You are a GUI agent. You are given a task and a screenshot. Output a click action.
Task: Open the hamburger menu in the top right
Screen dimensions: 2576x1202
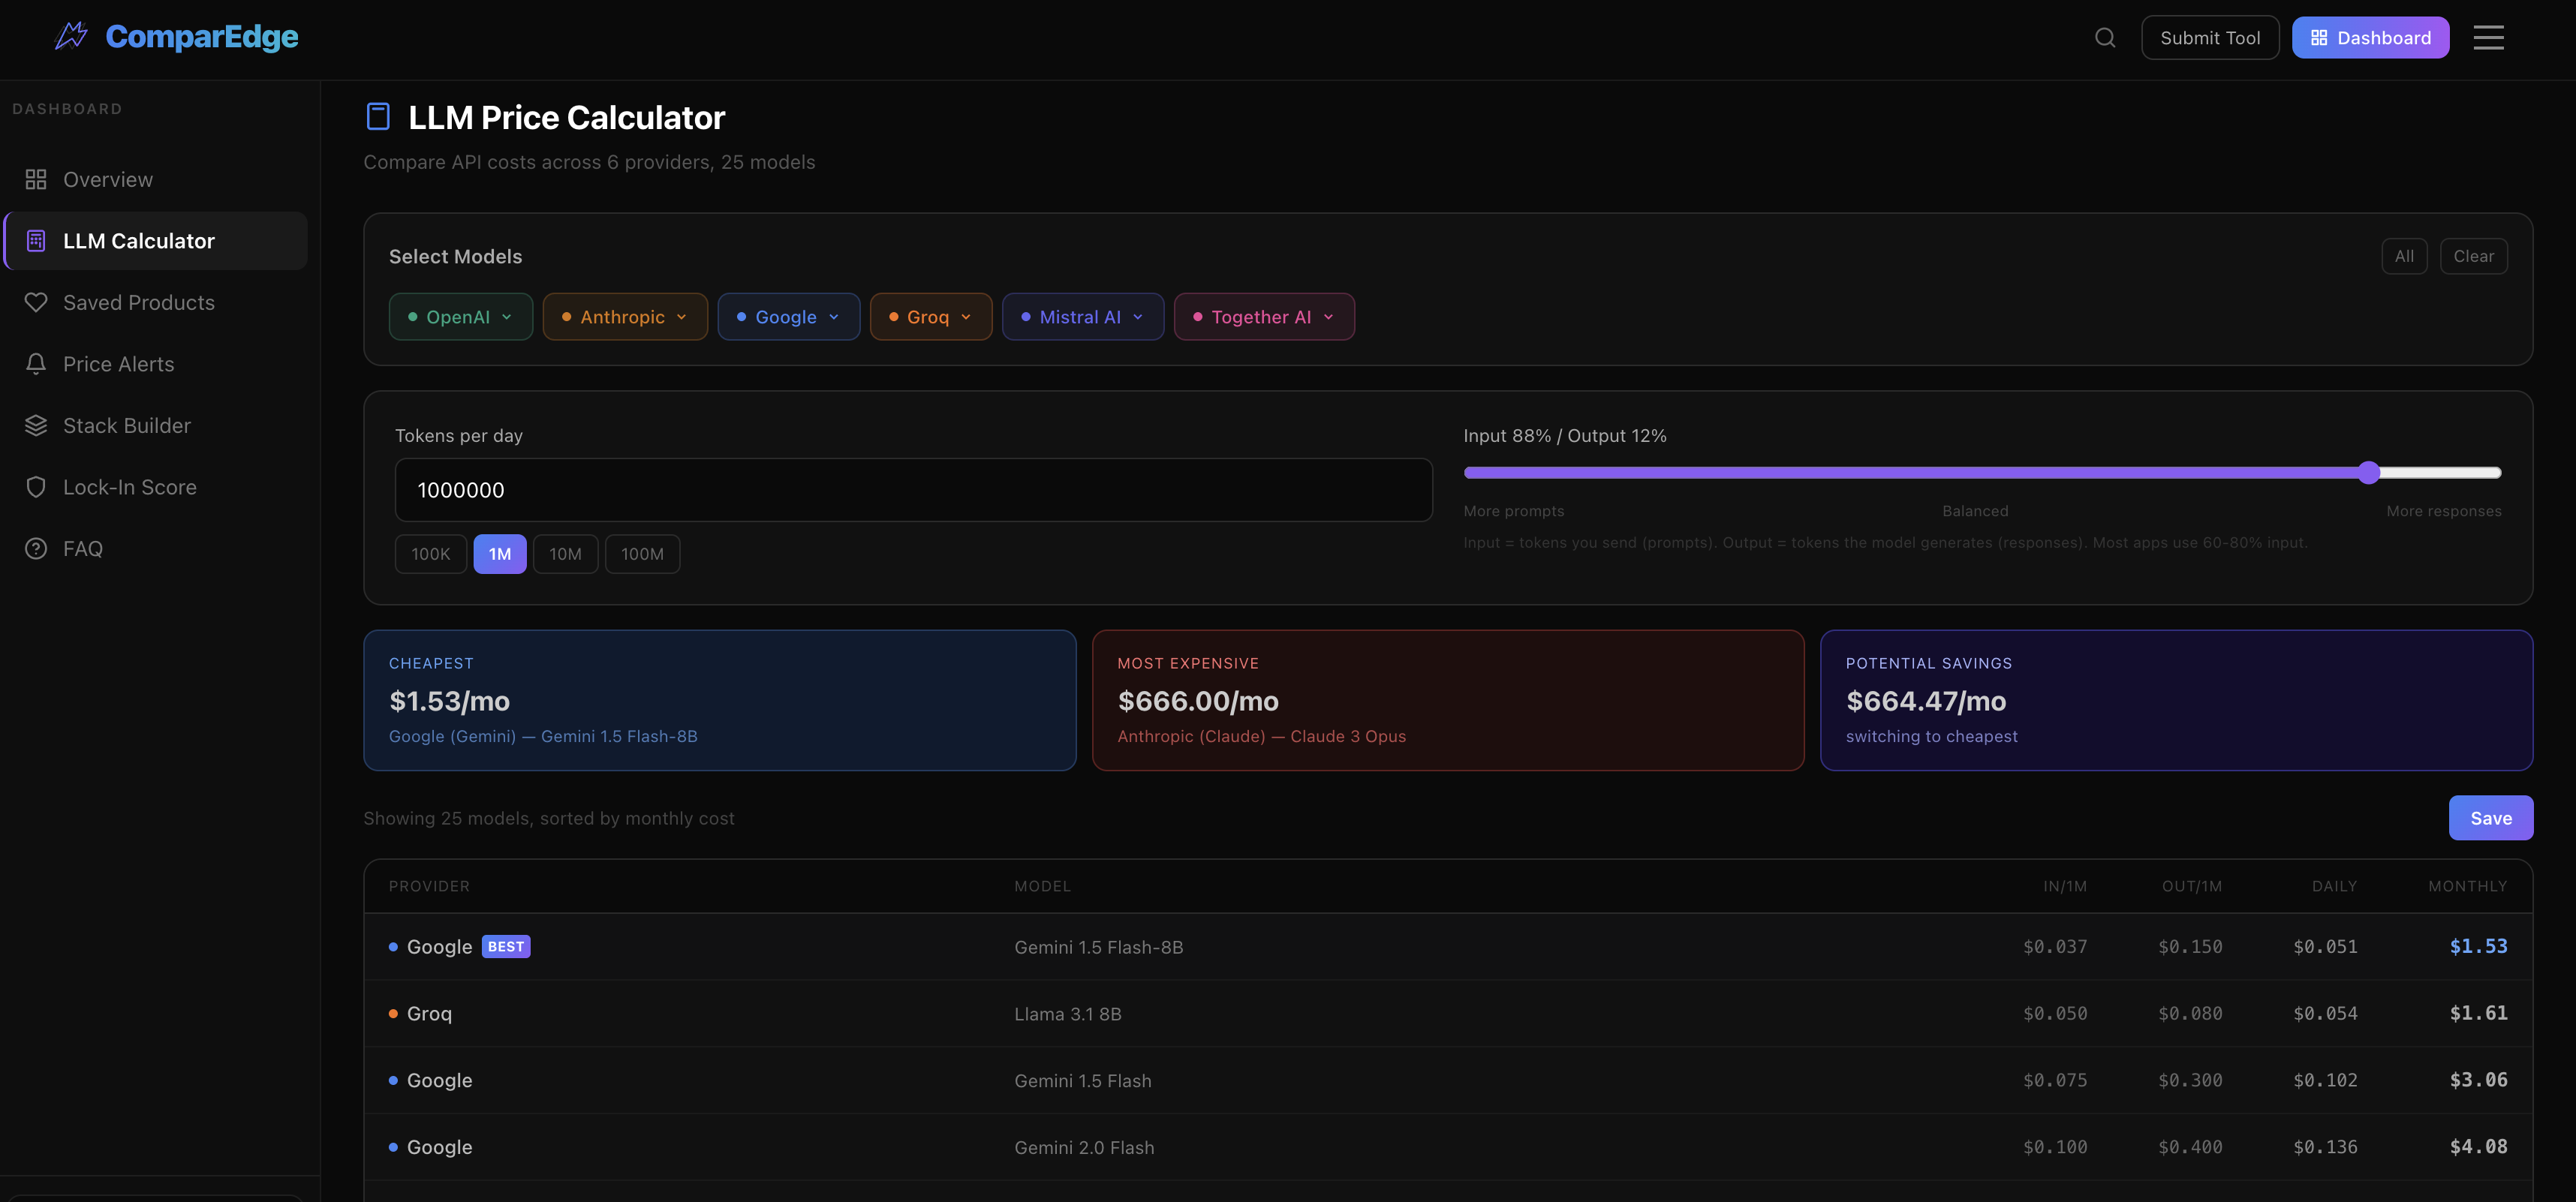pos(2489,37)
